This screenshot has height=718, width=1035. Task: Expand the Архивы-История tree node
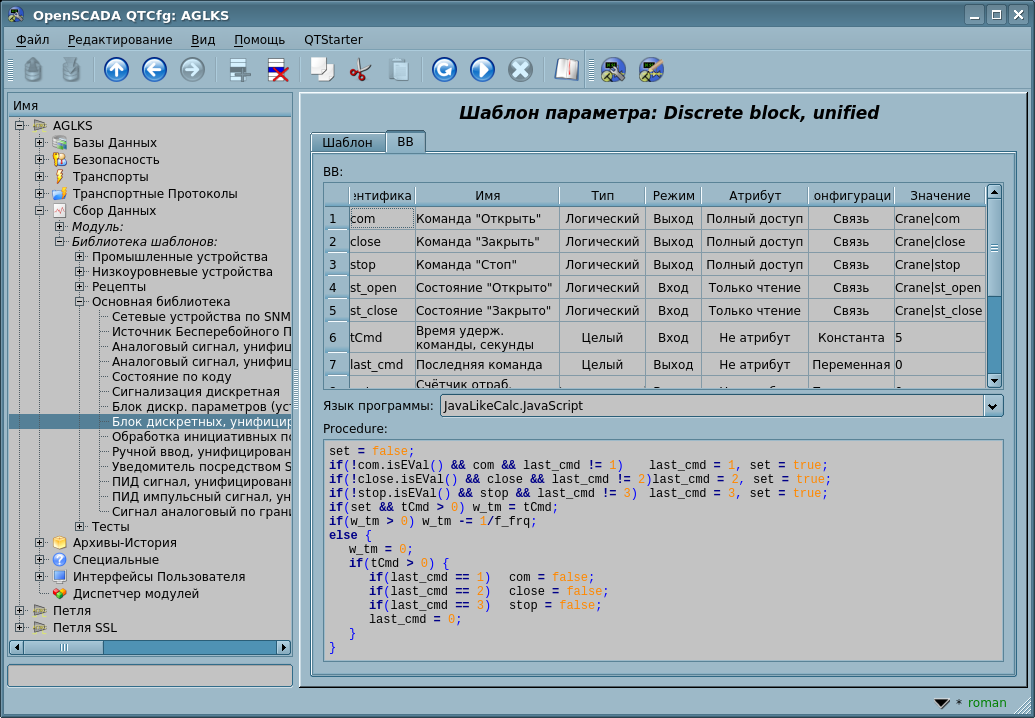(40, 543)
